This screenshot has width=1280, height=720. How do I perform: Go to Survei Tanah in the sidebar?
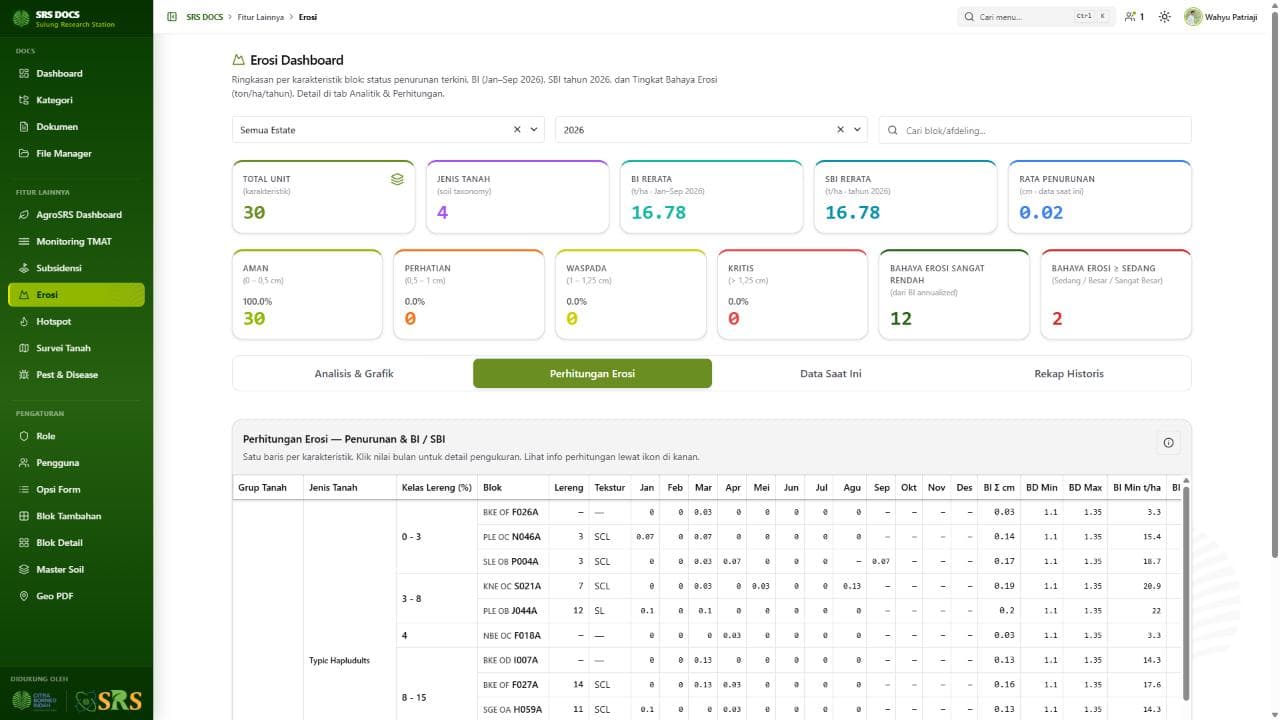(x=76, y=348)
